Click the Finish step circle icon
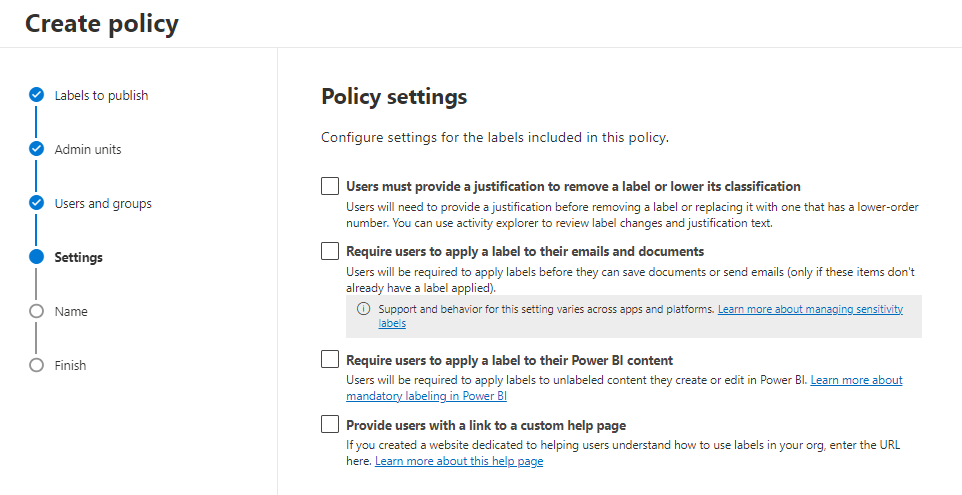 point(37,365)
